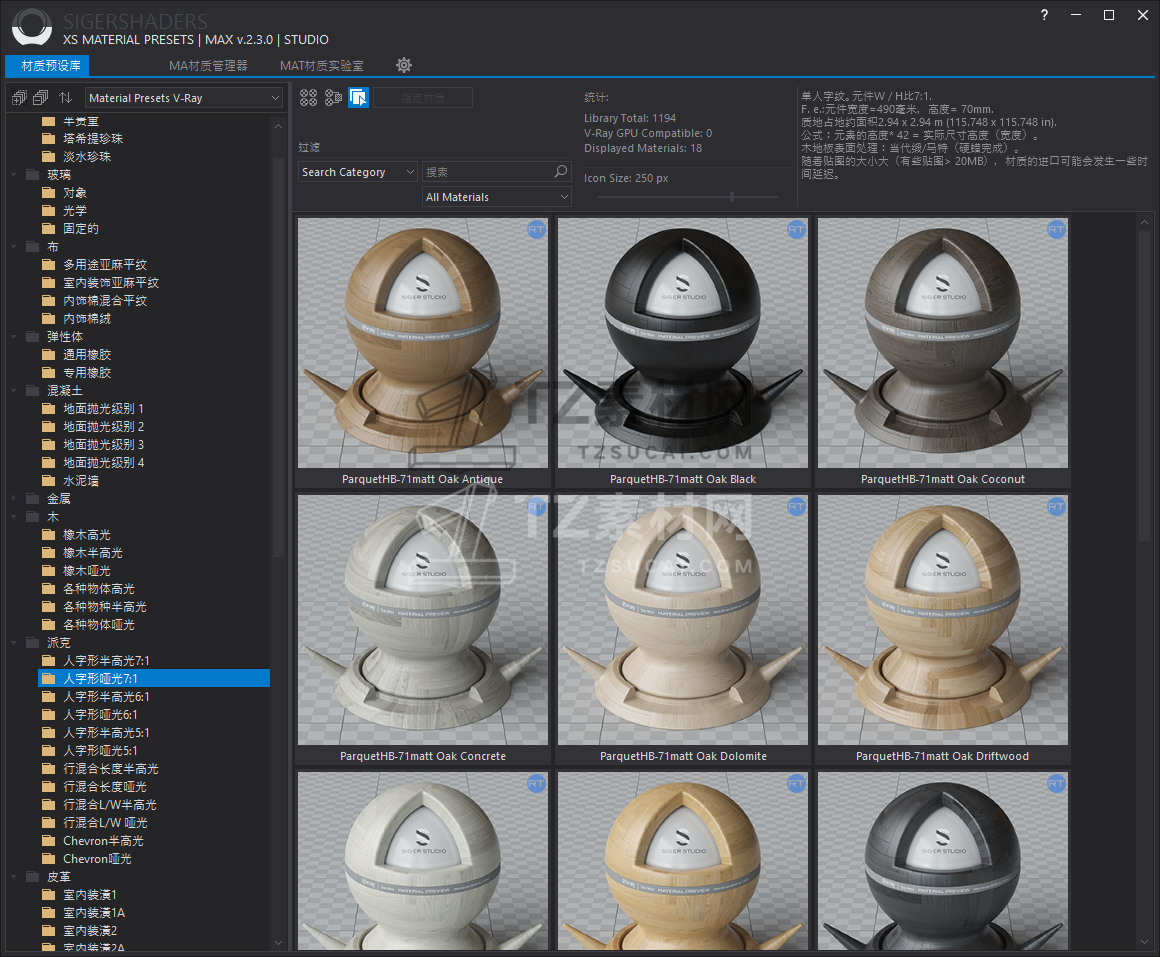The width and height of the screenshot is (1160, 957).
Task: Click the RT badge on Oak Driftwood
Action: (1056, 507)
